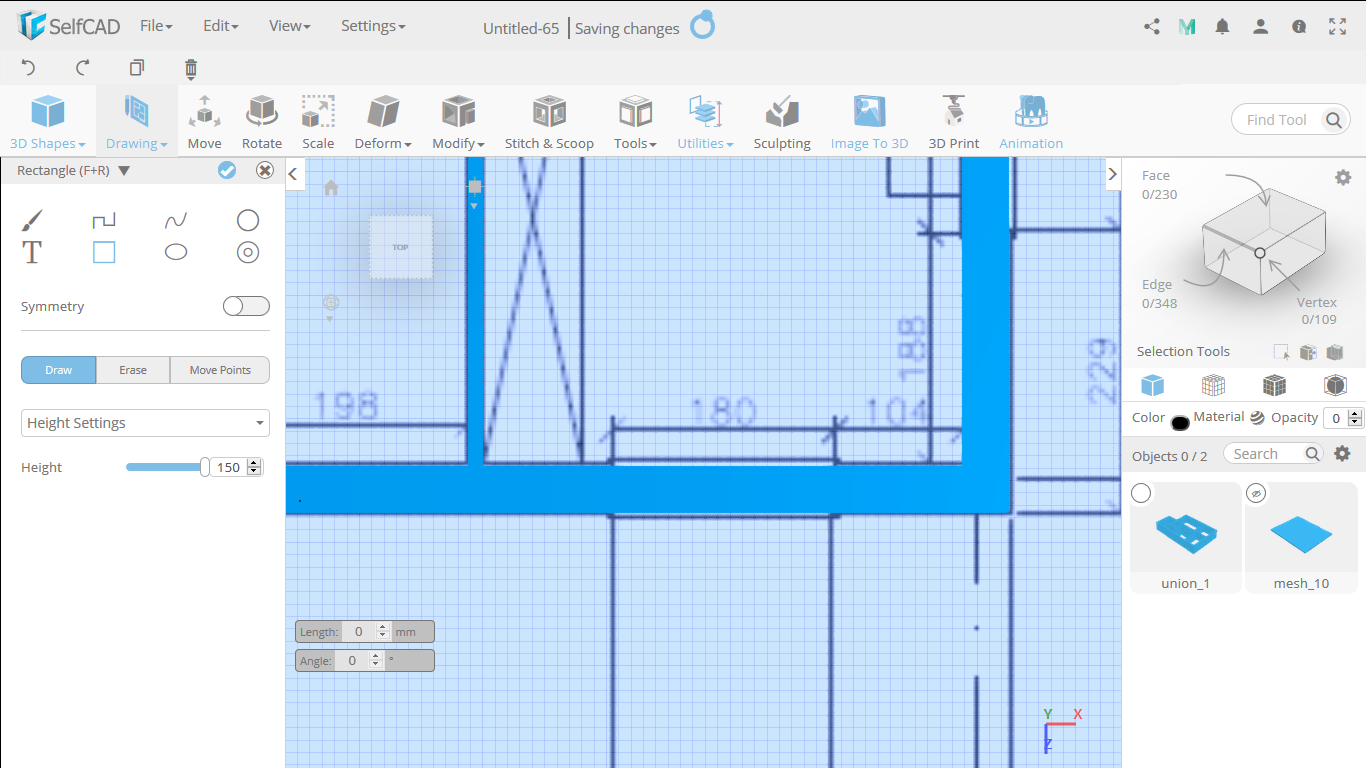Open the Utilities dropdown
Viewport: 1366px width, 768px height.
(x=705, y=122)
